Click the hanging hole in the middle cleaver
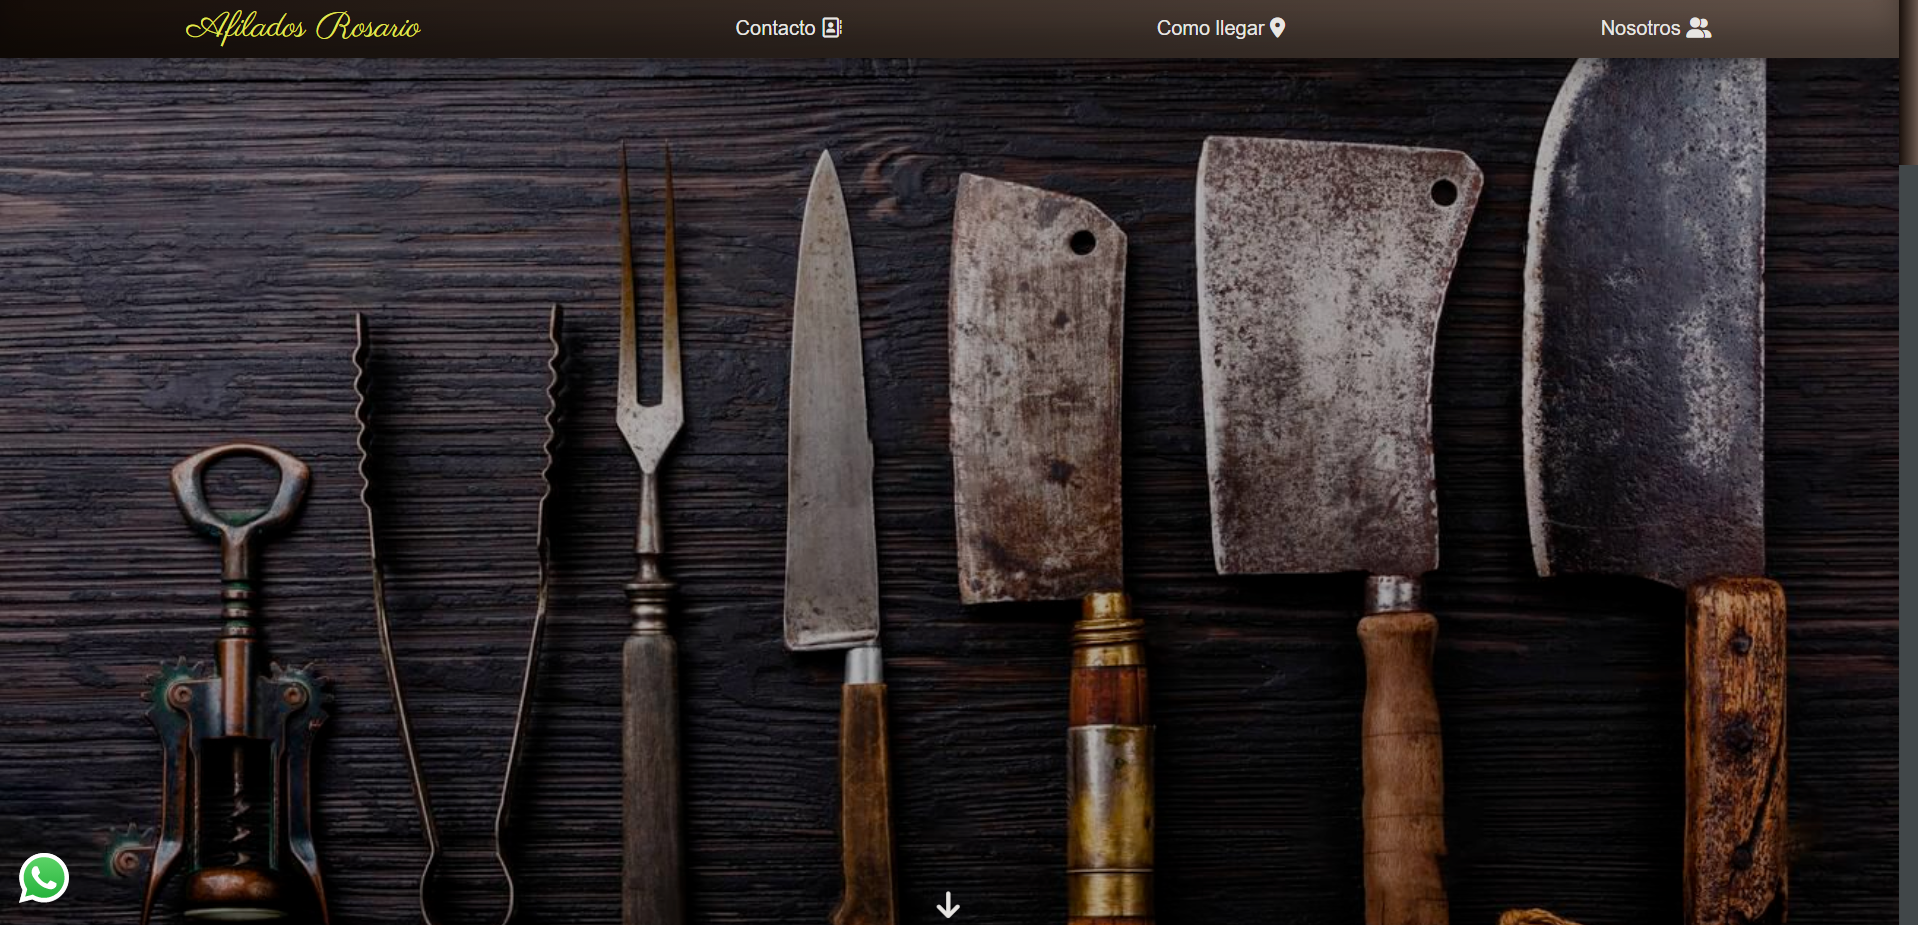1918x925 pixels. [x=1443, y=193]
